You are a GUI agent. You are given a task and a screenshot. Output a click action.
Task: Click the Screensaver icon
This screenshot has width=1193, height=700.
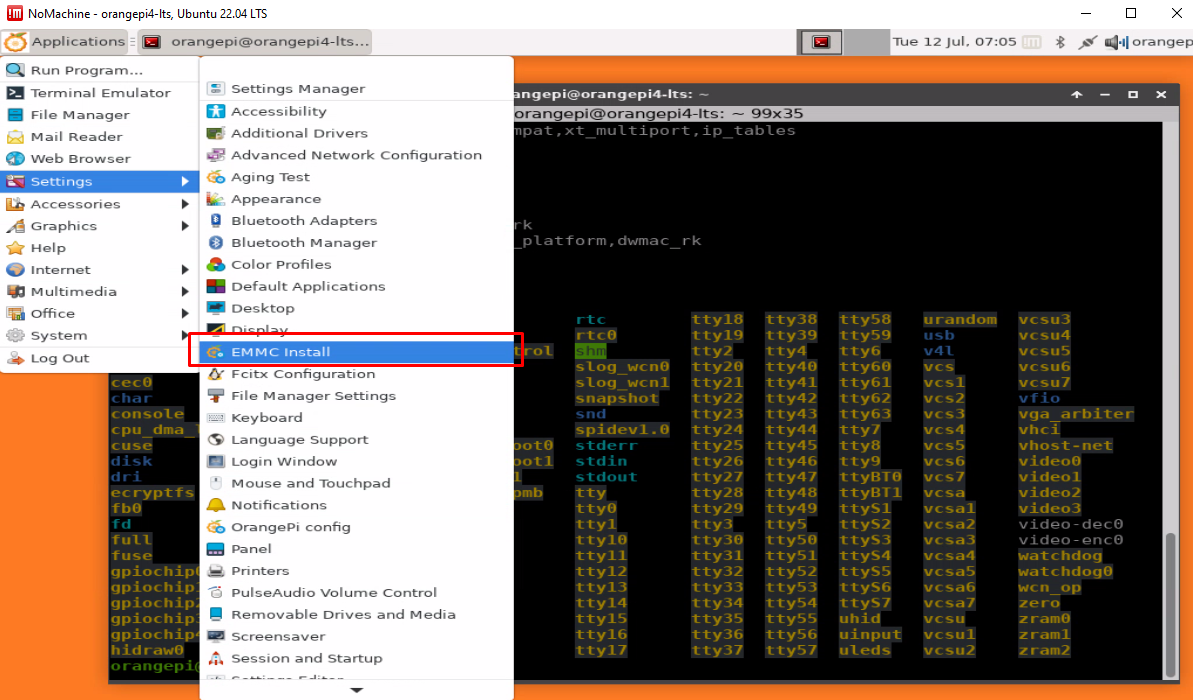pos(216,637)
